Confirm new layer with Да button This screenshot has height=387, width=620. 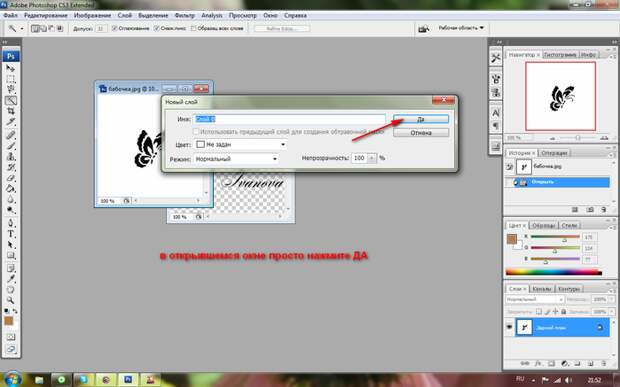point(421,119)
